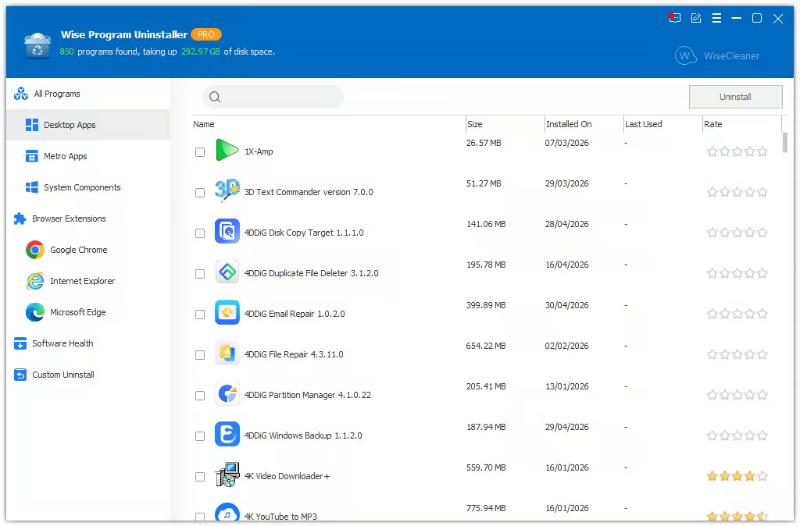The image size is (800, 526).
Task: Switch to Metro Apps list
Action: [x=88, y=156]
